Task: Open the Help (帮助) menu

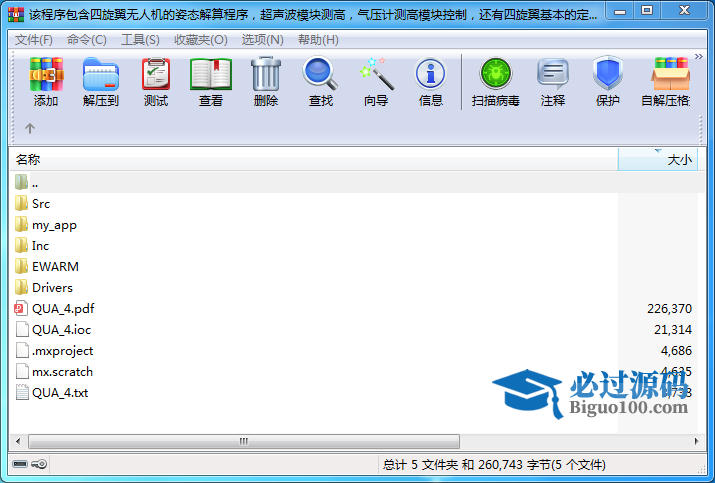Action: [318, 40]
